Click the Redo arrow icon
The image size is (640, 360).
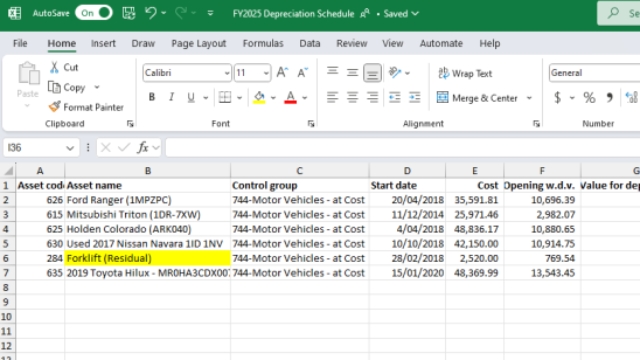(180, 13)
